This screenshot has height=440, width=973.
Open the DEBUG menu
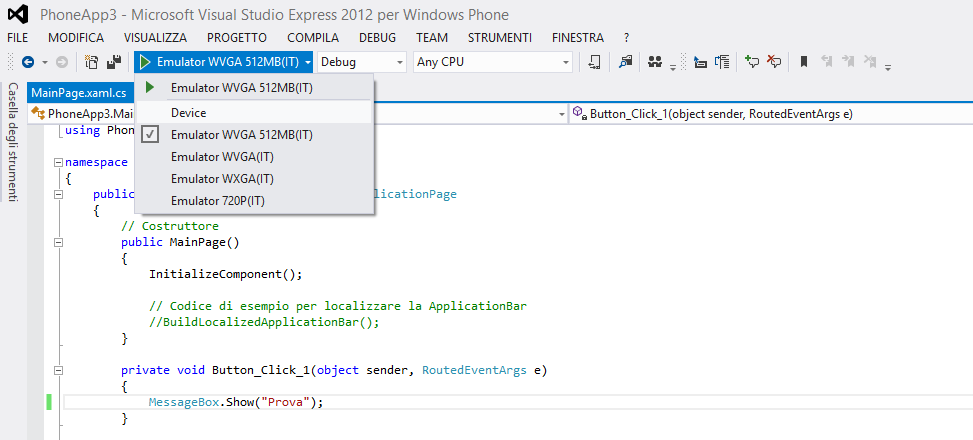point(377,38)
